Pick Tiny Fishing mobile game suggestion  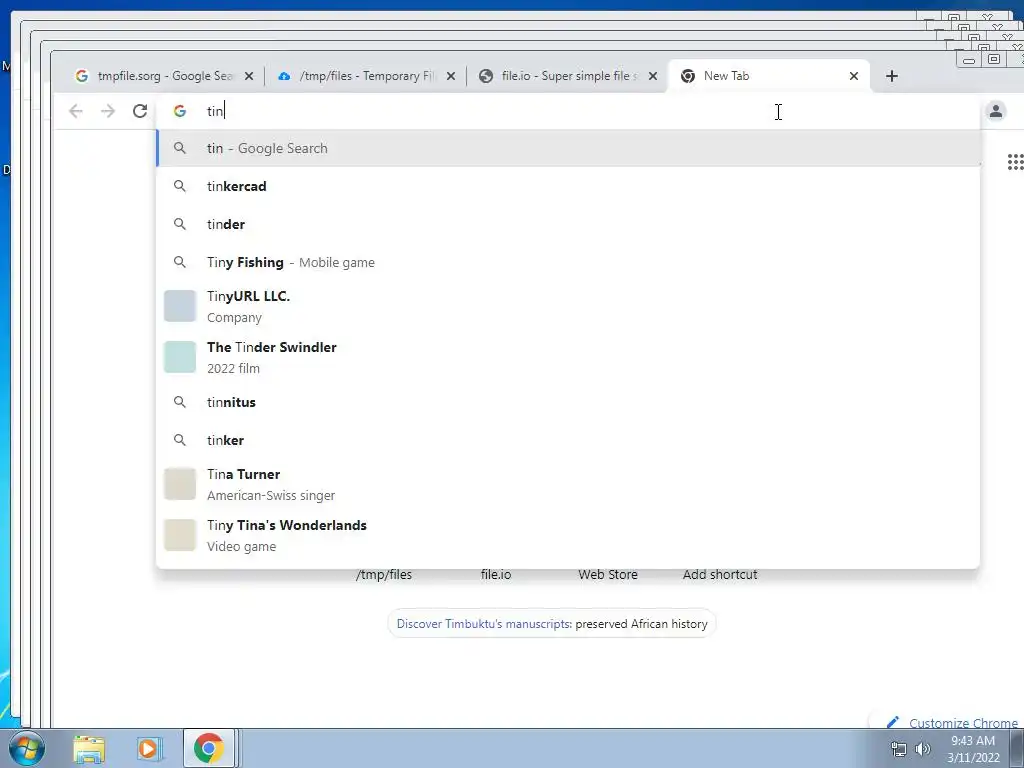(x=568, y=262)
